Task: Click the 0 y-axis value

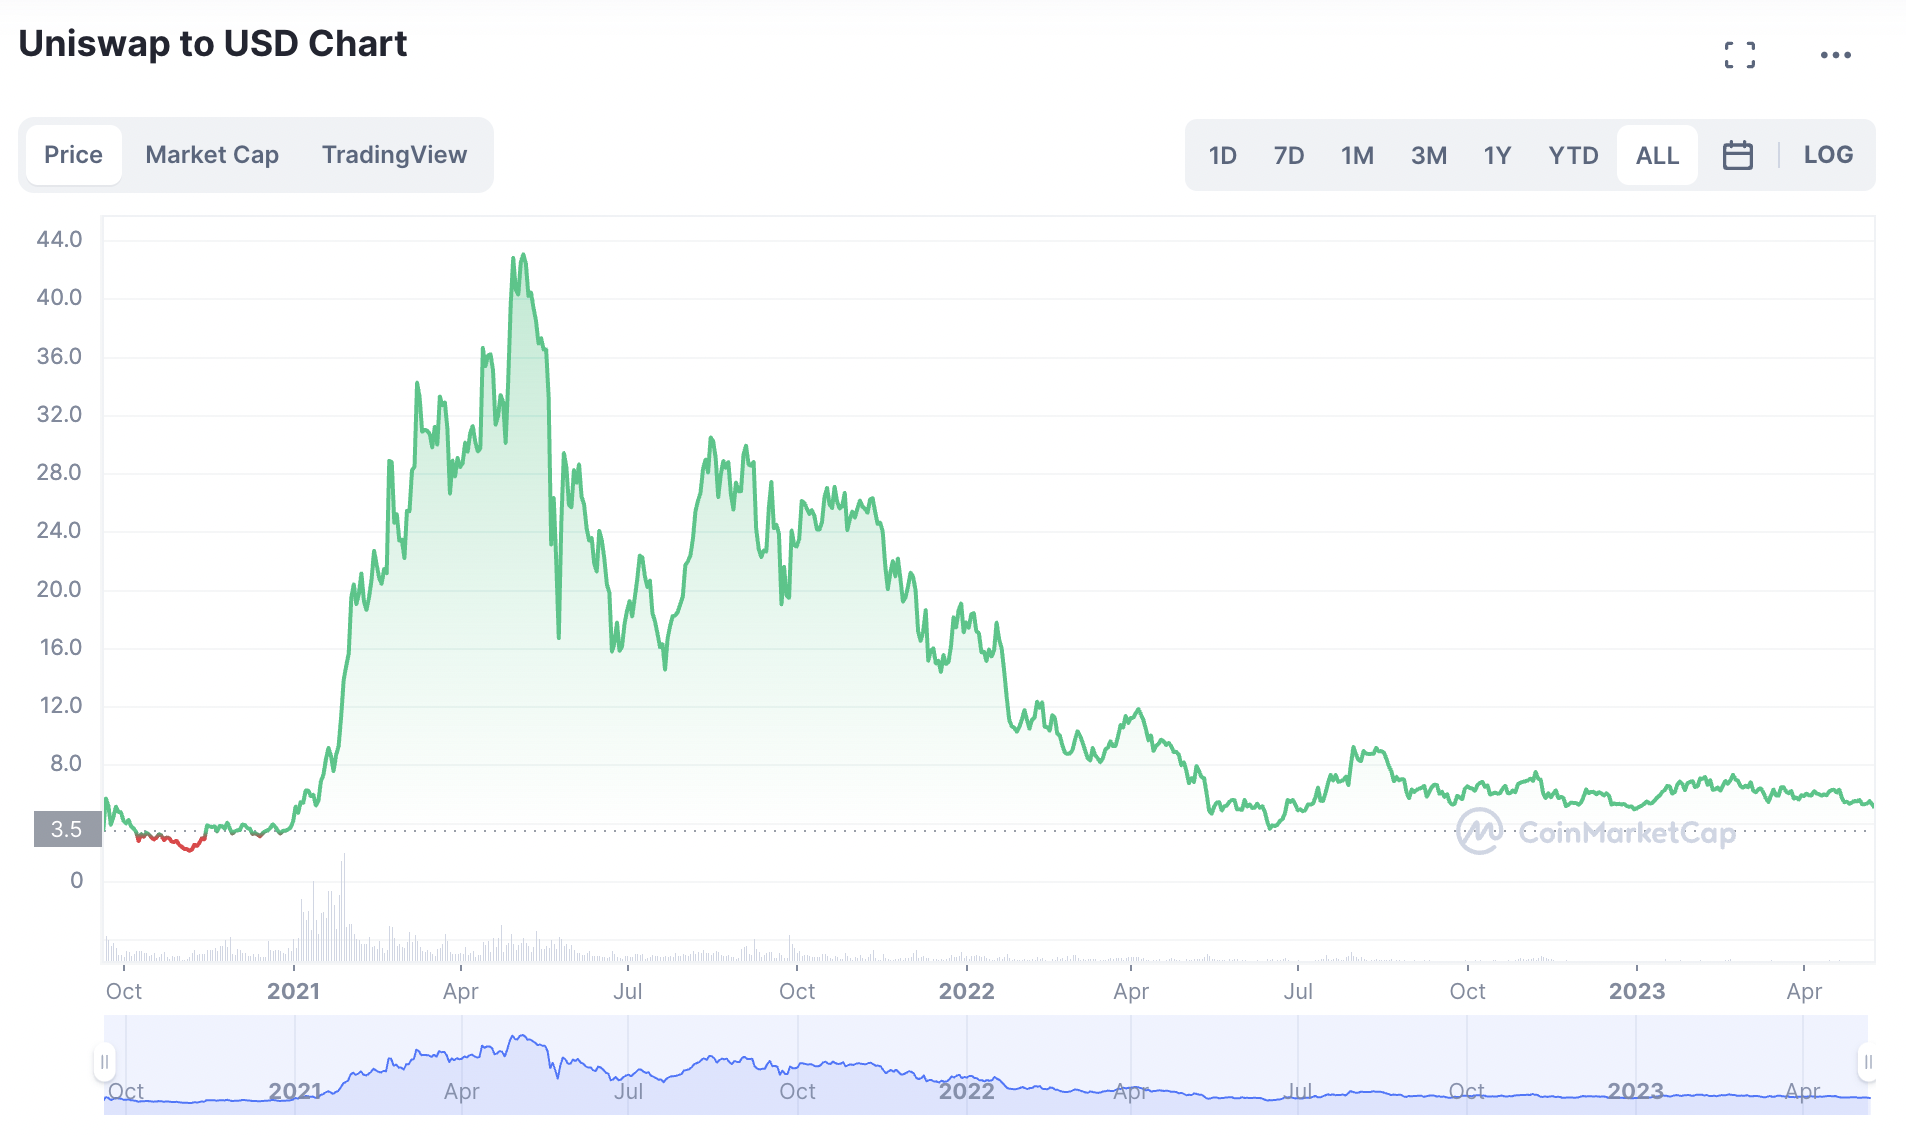Action: click(x=76, y=880)
